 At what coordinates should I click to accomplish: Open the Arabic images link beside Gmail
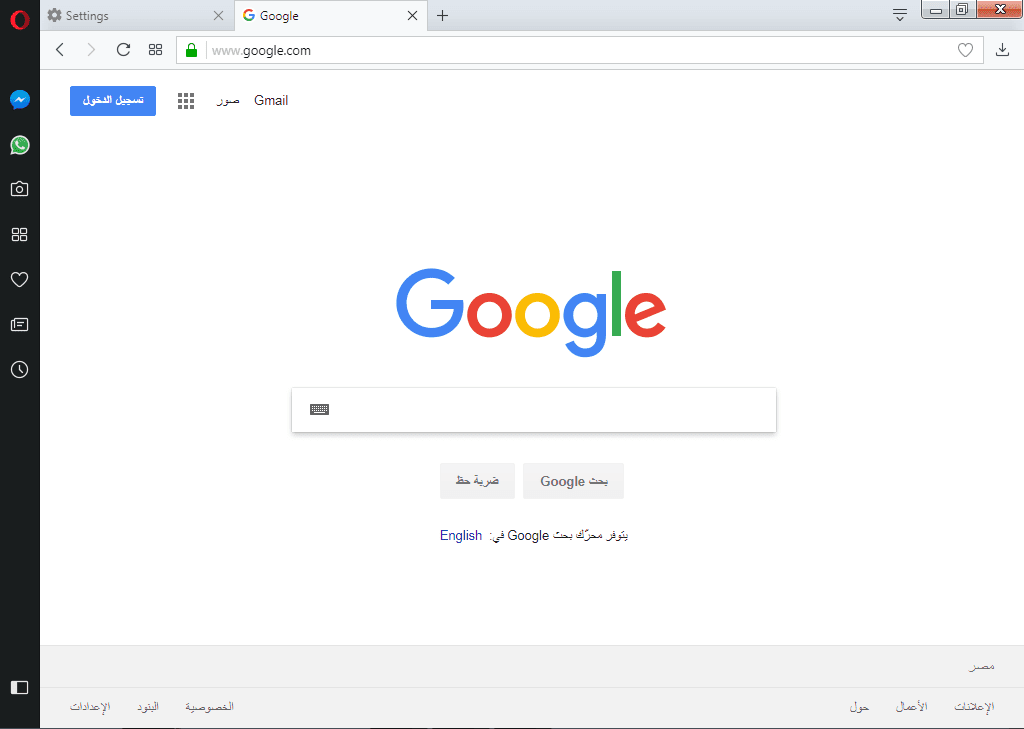228,101
